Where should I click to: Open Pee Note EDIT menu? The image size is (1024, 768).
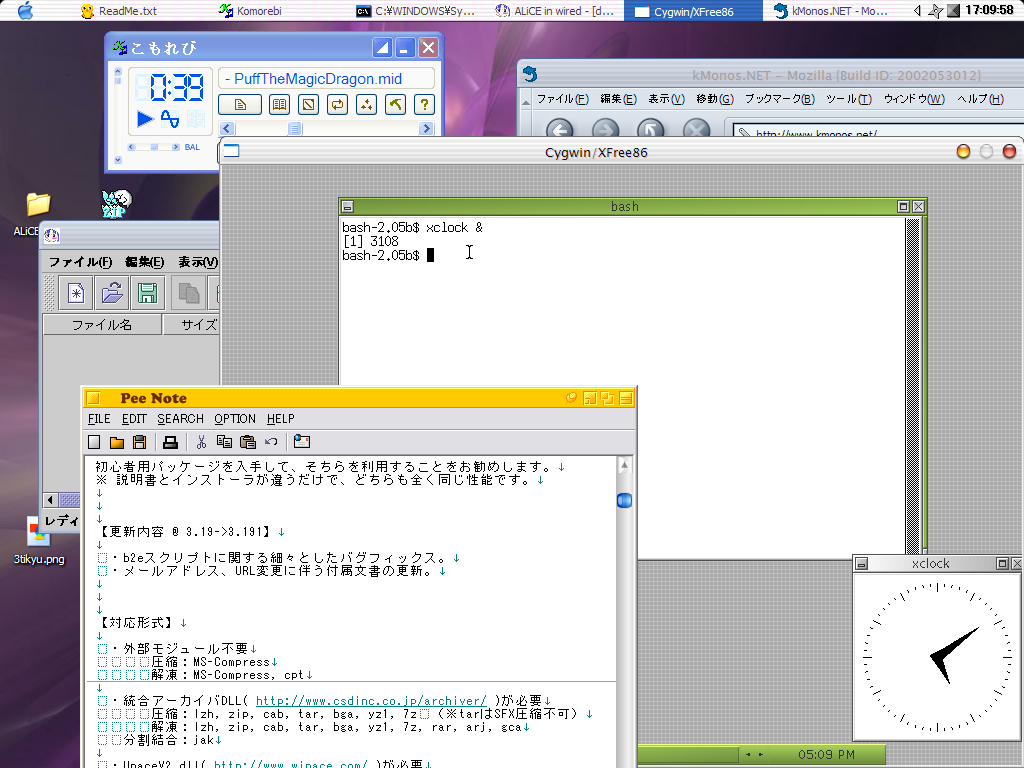tap(134, 419)
